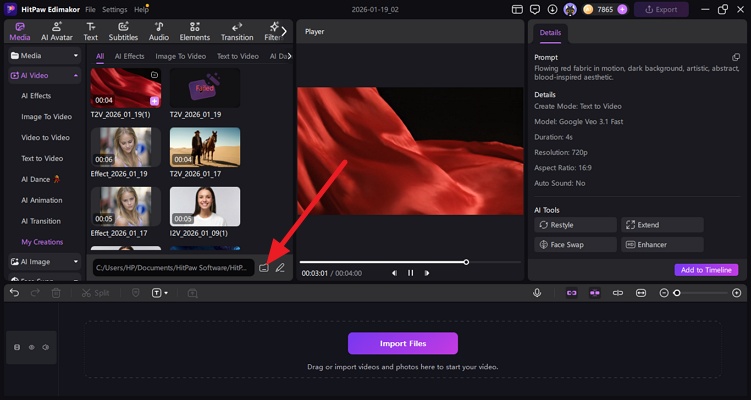Select the Effect_2026_01_19 thumbnail
This screenshot has height=400, width=751.
tap(125, 147)
